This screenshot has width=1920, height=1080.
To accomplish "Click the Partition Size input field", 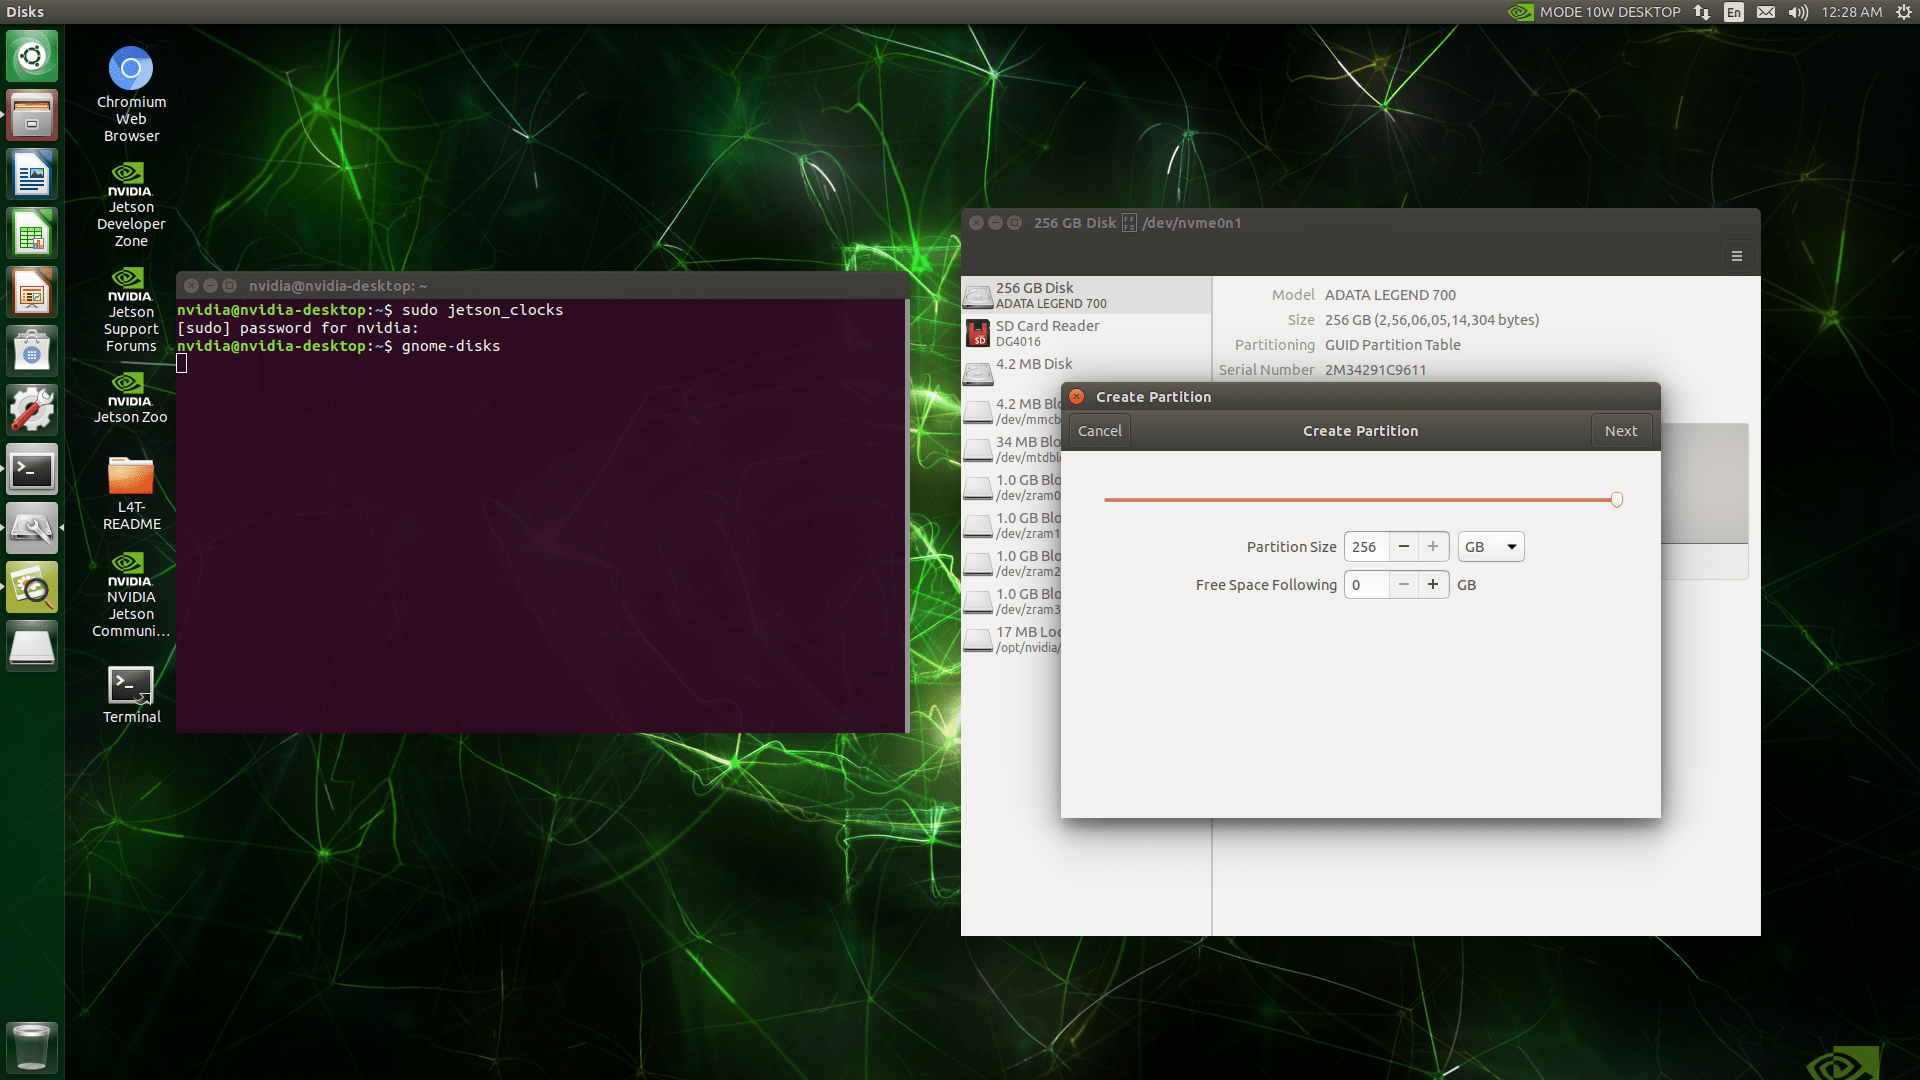I will [x=1366, y=547].
